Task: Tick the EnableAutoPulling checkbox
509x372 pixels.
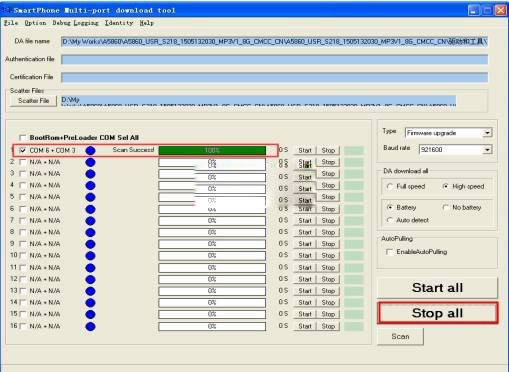Action: [x=389, y=252]
